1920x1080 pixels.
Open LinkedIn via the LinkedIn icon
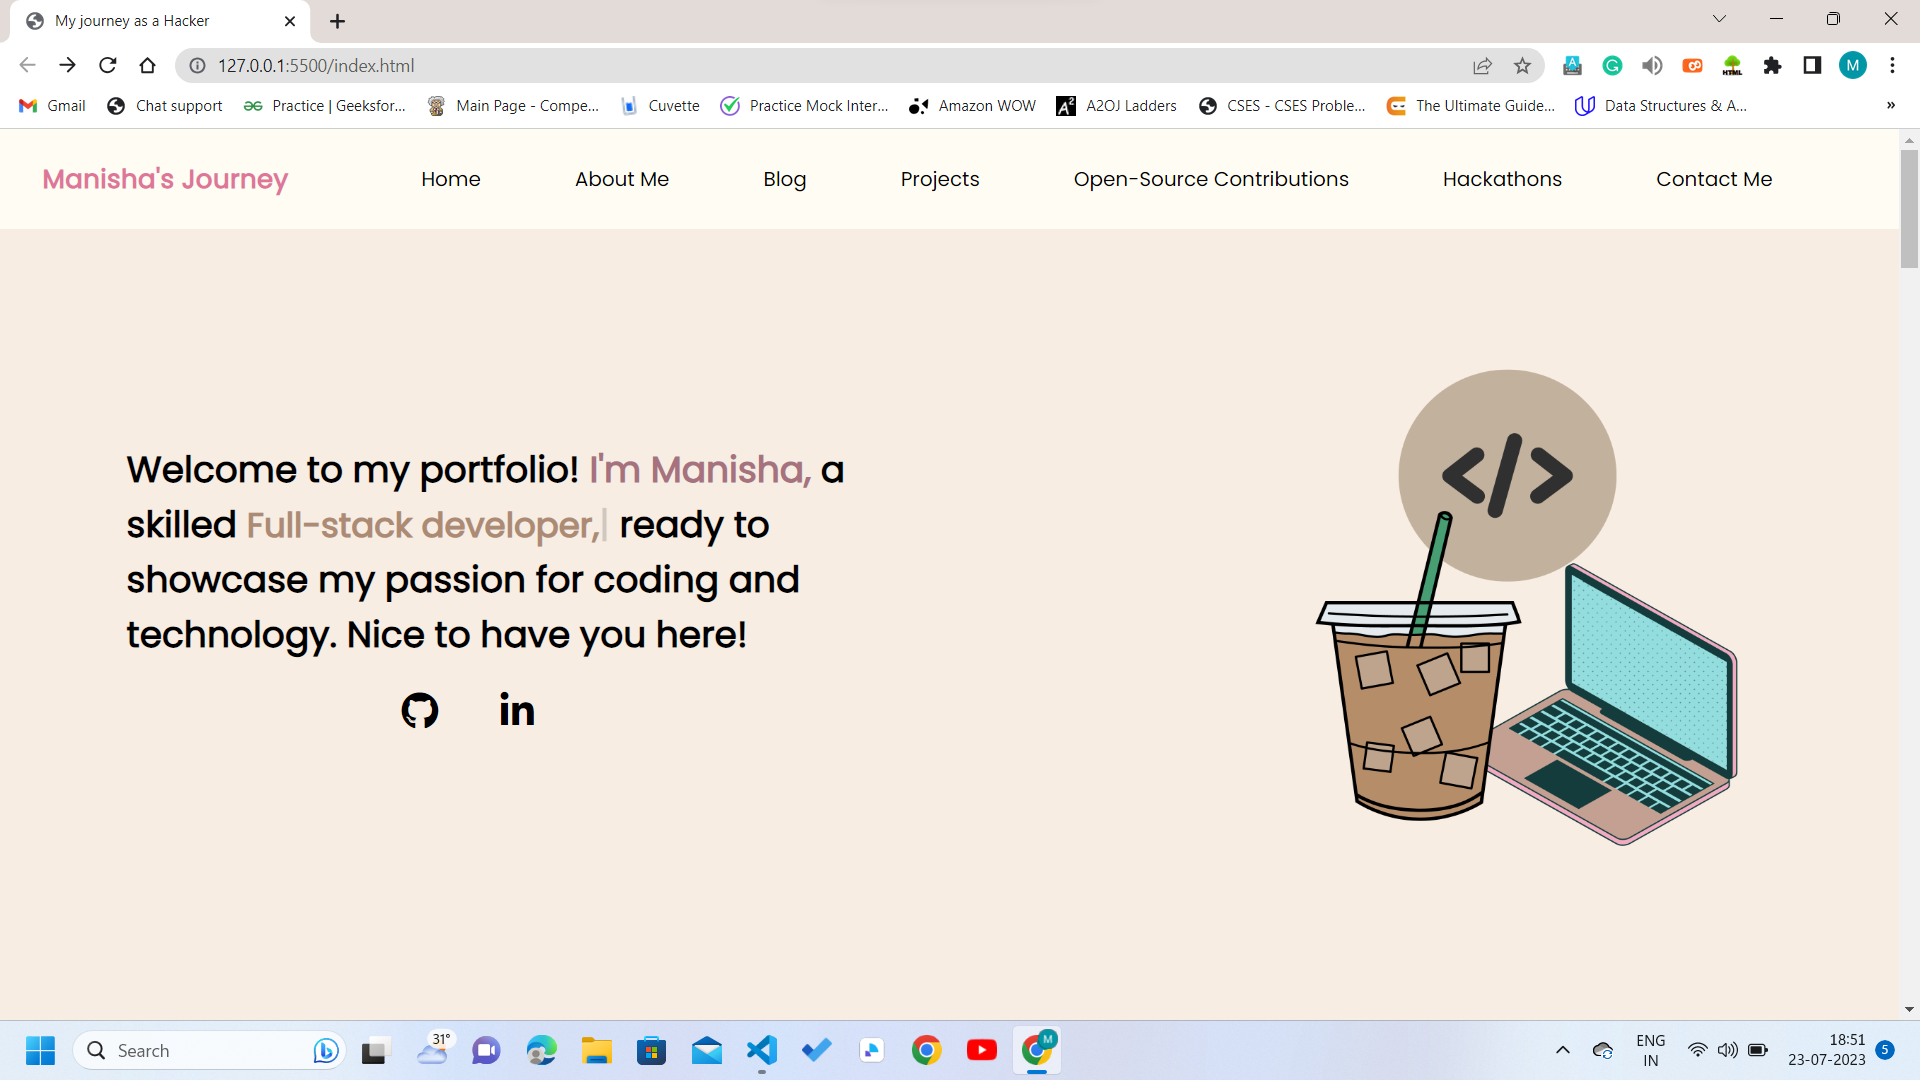(516, 710)
